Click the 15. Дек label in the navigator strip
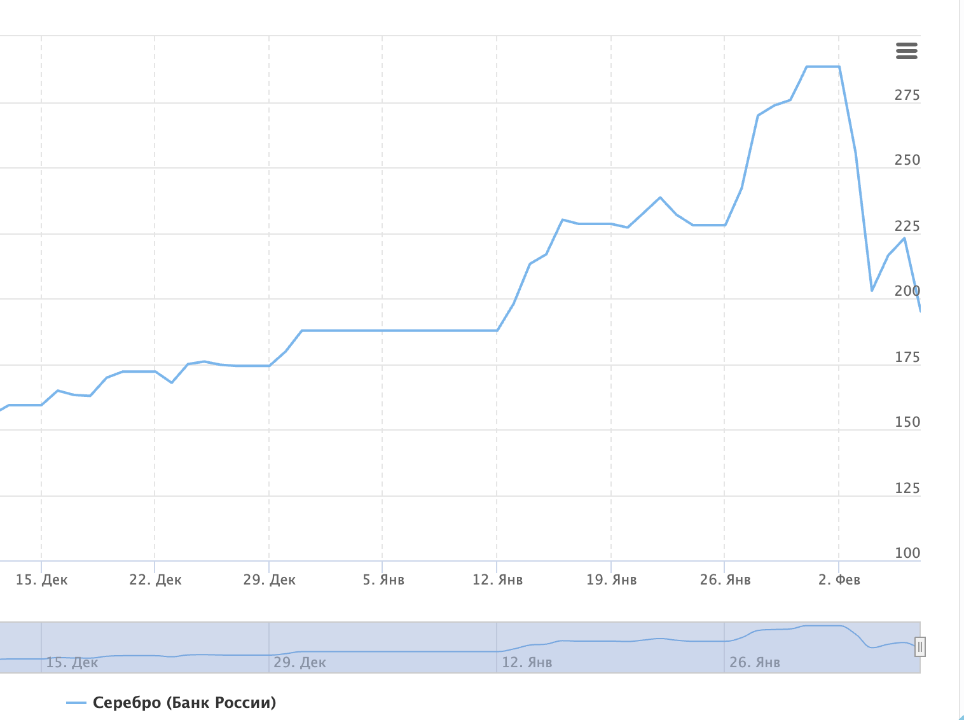The width and height of the screenshot is (964, 720). click(71, 662)
